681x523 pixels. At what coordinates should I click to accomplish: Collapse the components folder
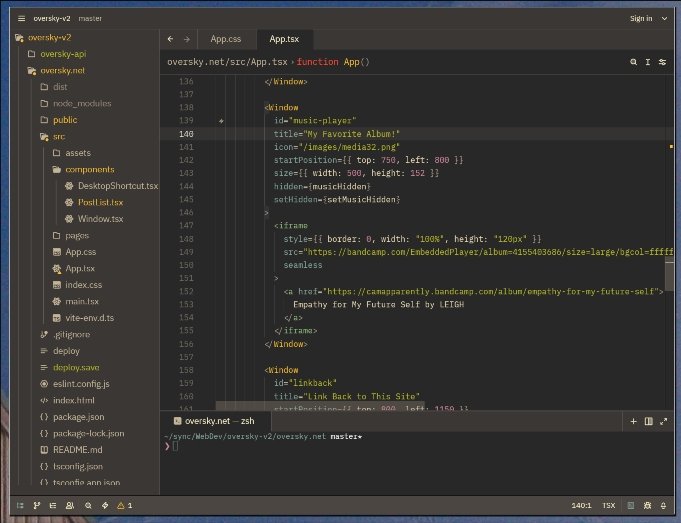tap(88, 170)
